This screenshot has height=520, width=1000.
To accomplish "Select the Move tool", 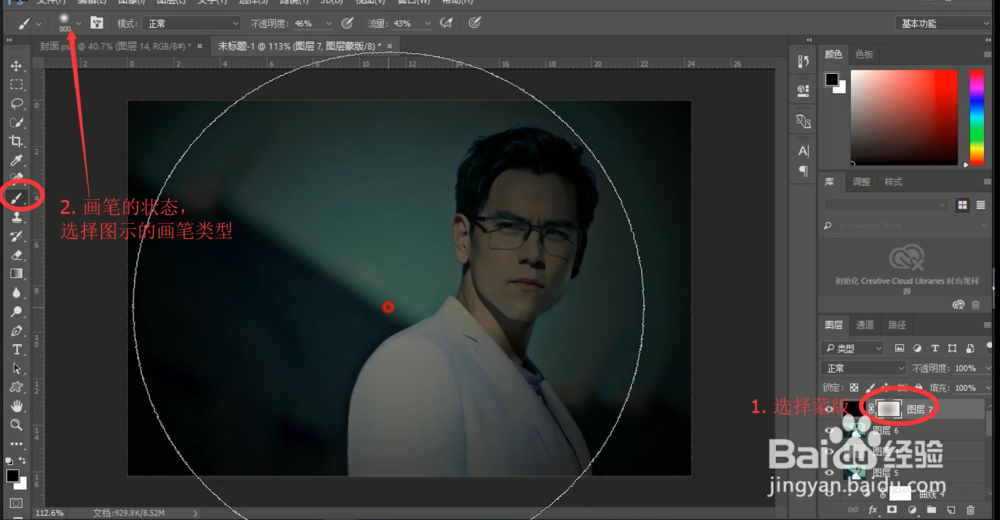I will pyautogui.click(x=17, y=66).
